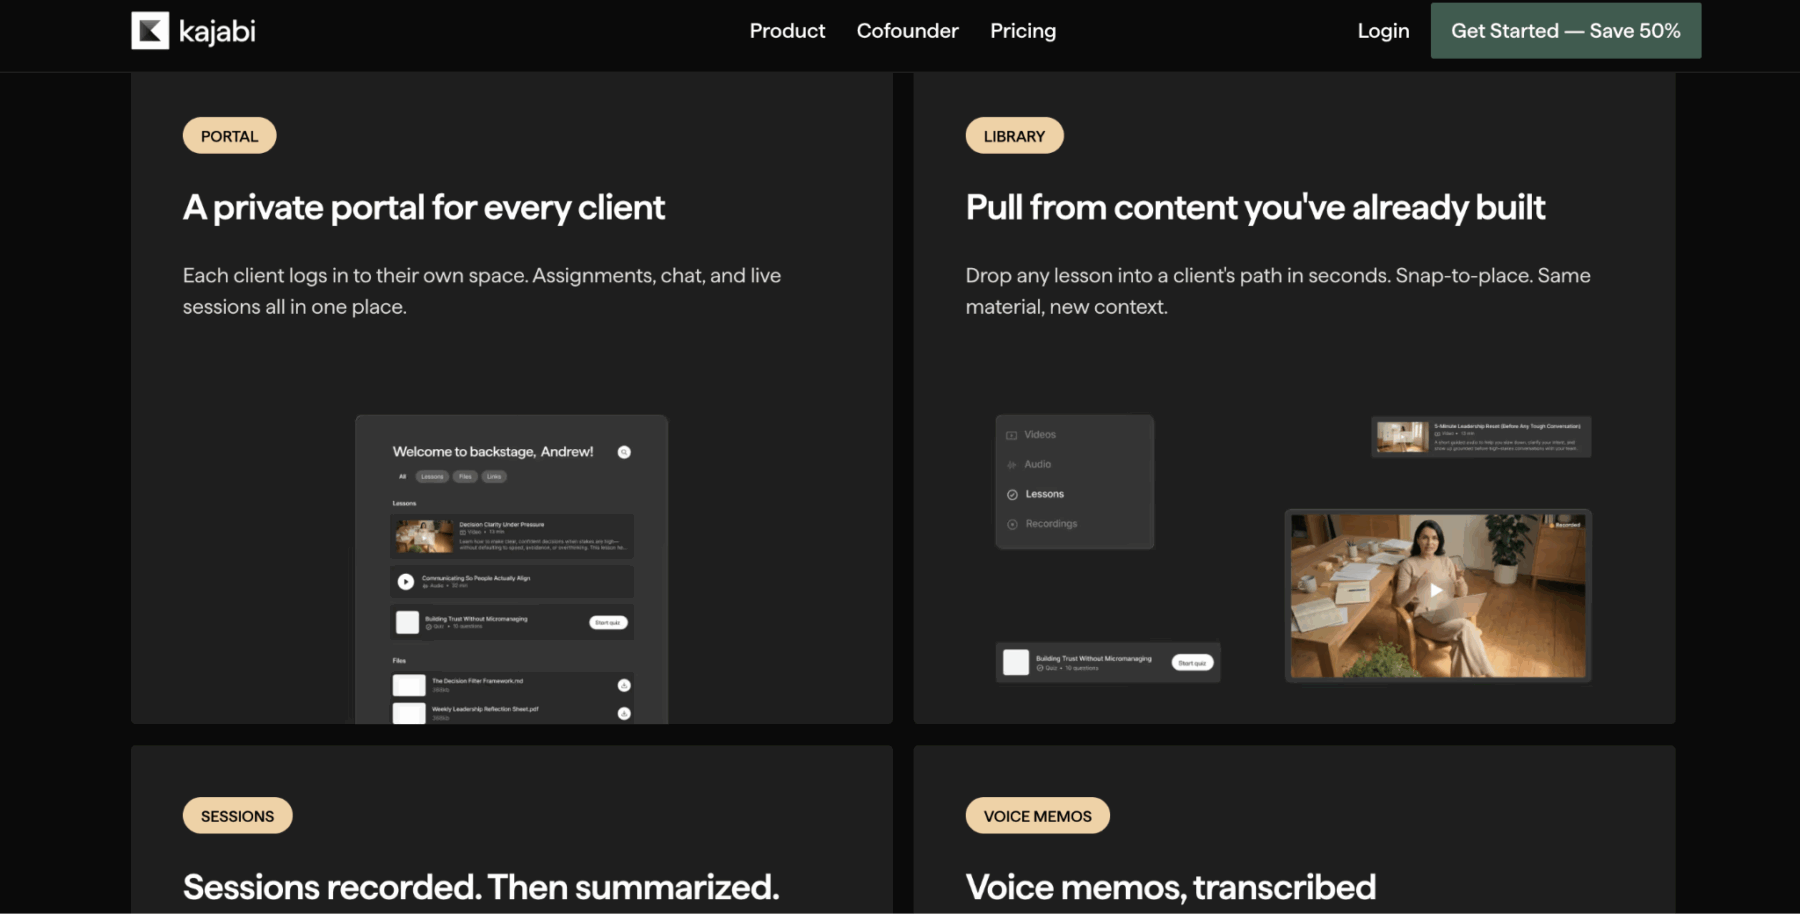Screen dimensions: 1800x914
Task: Click the Drop any lesson description text
Action: [x=1278, y=291]
